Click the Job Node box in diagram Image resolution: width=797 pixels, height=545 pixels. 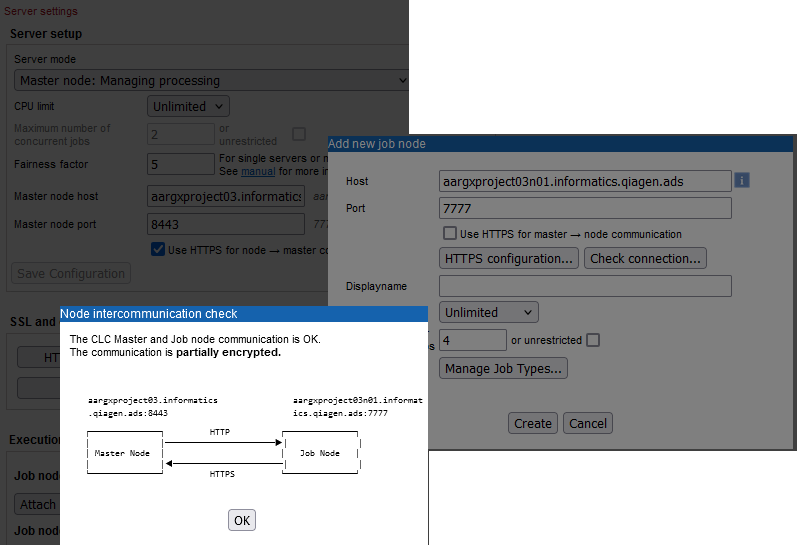[321, 452]
